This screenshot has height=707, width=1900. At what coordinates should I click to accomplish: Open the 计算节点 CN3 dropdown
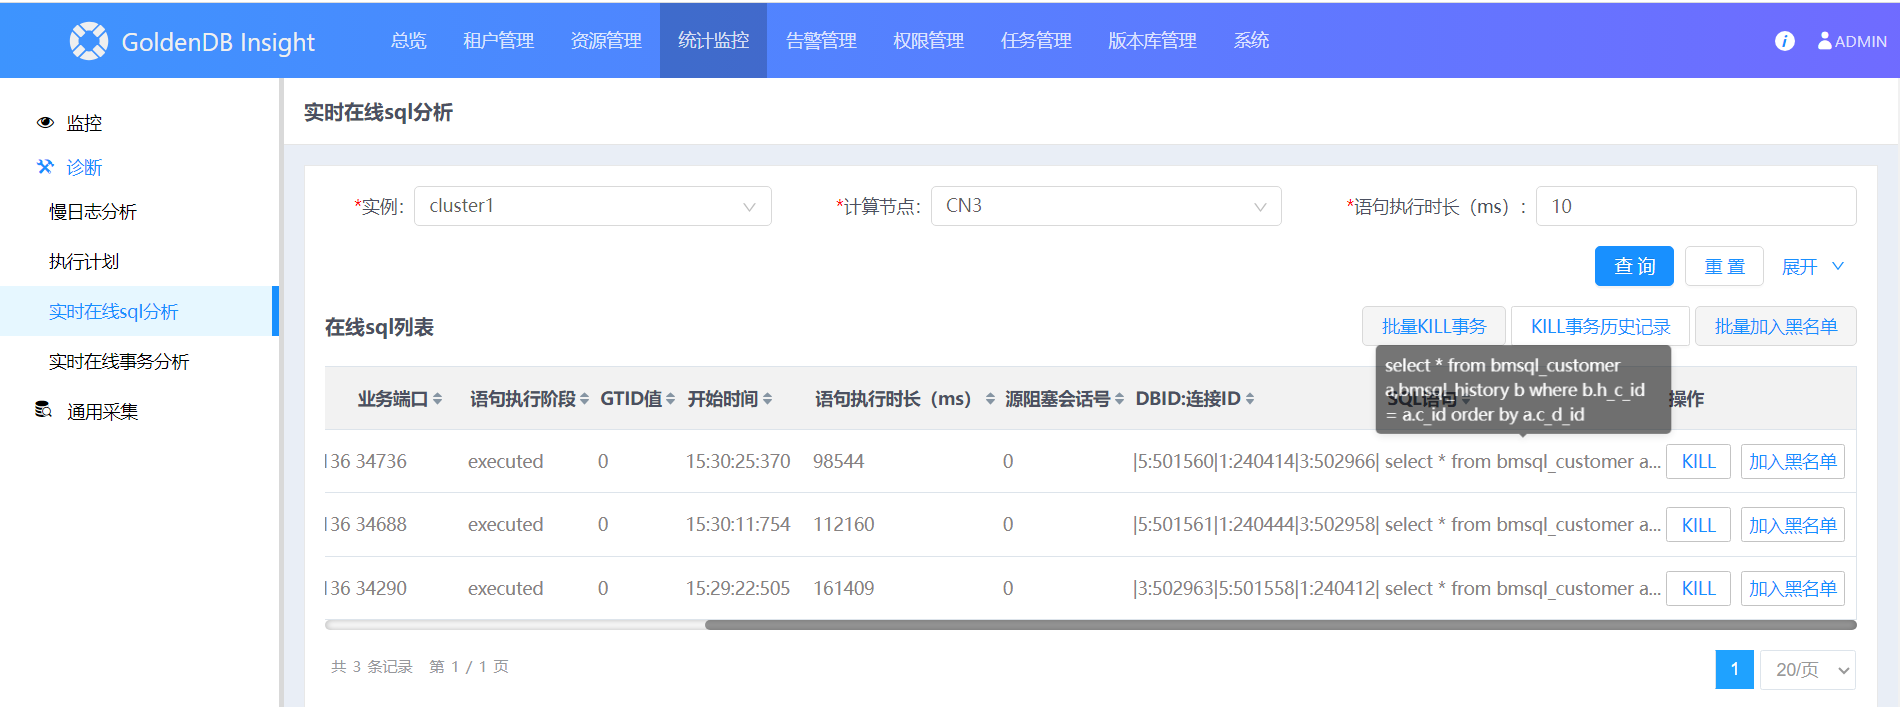(x=1106, y=206)
